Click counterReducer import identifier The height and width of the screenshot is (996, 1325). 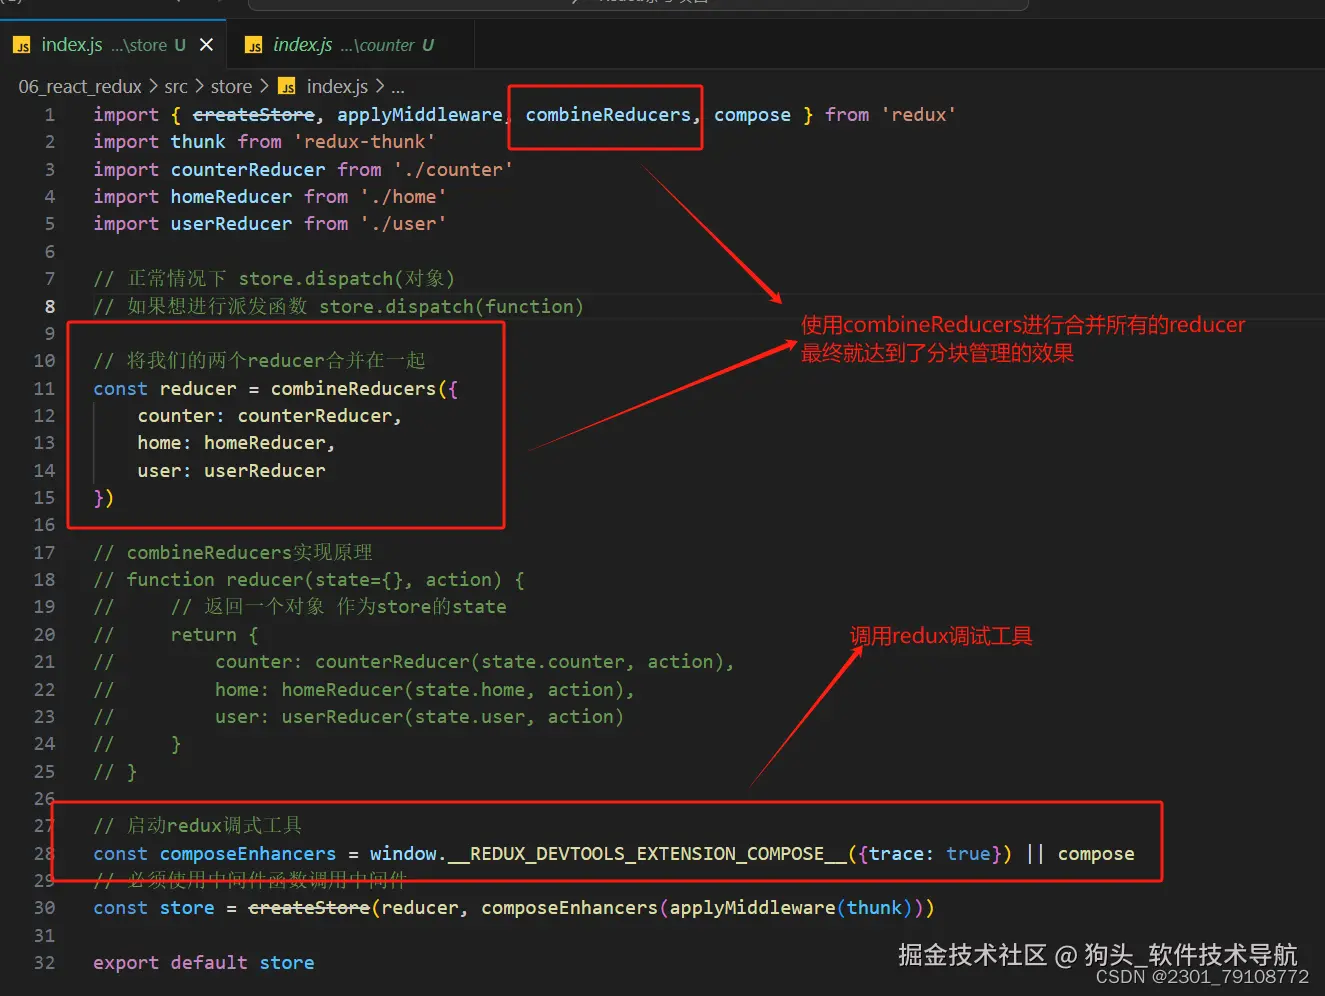coord(248,170)
